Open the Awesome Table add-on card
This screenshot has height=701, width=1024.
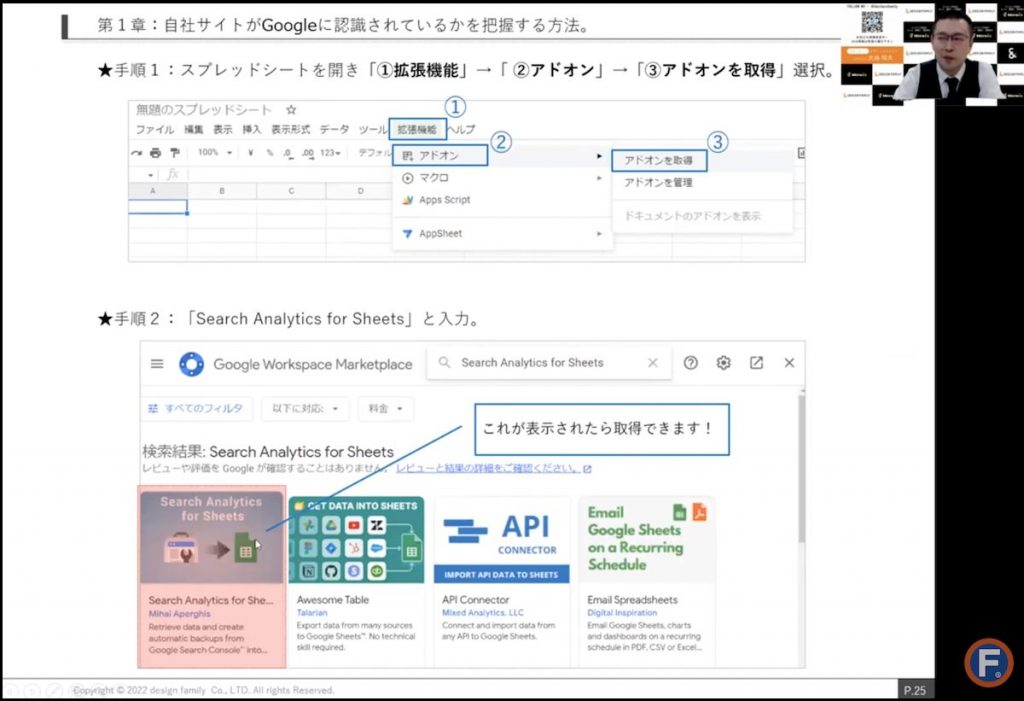point(356,581)
